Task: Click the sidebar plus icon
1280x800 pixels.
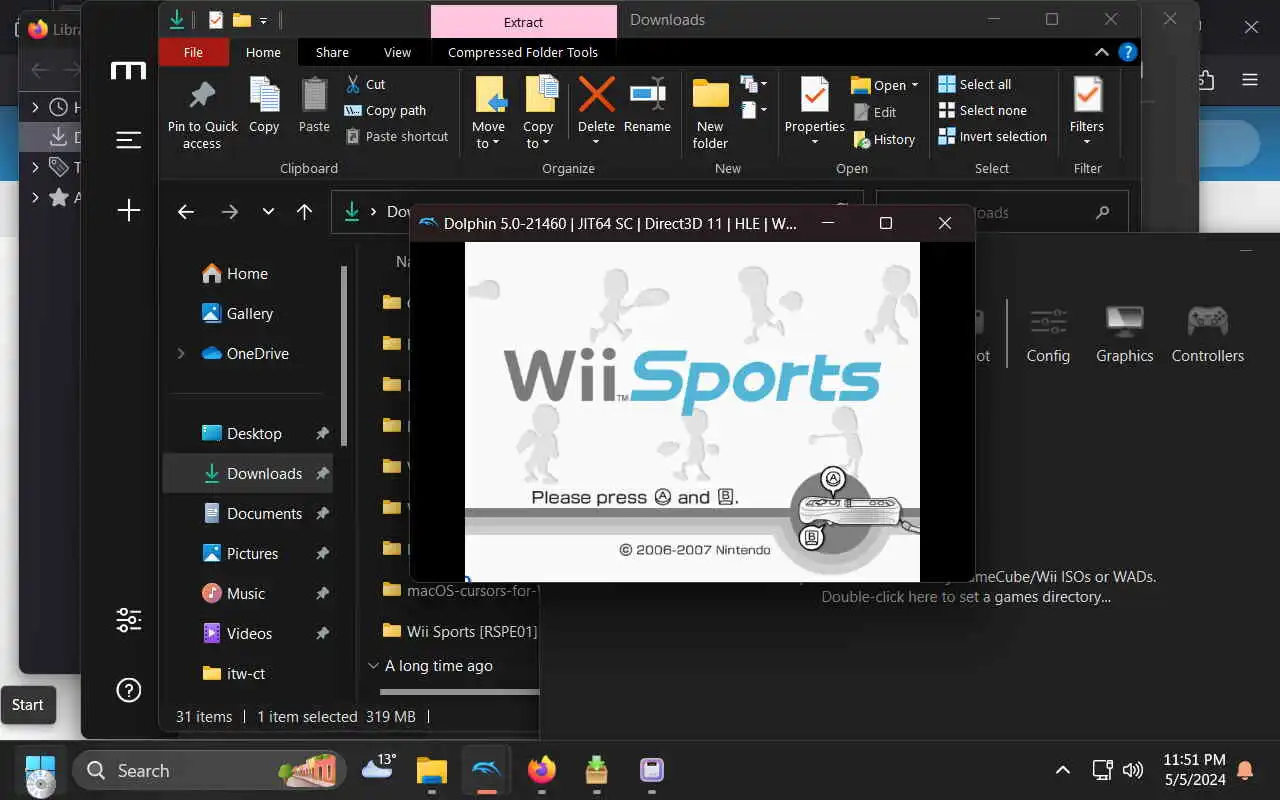Action: [129, 210]
